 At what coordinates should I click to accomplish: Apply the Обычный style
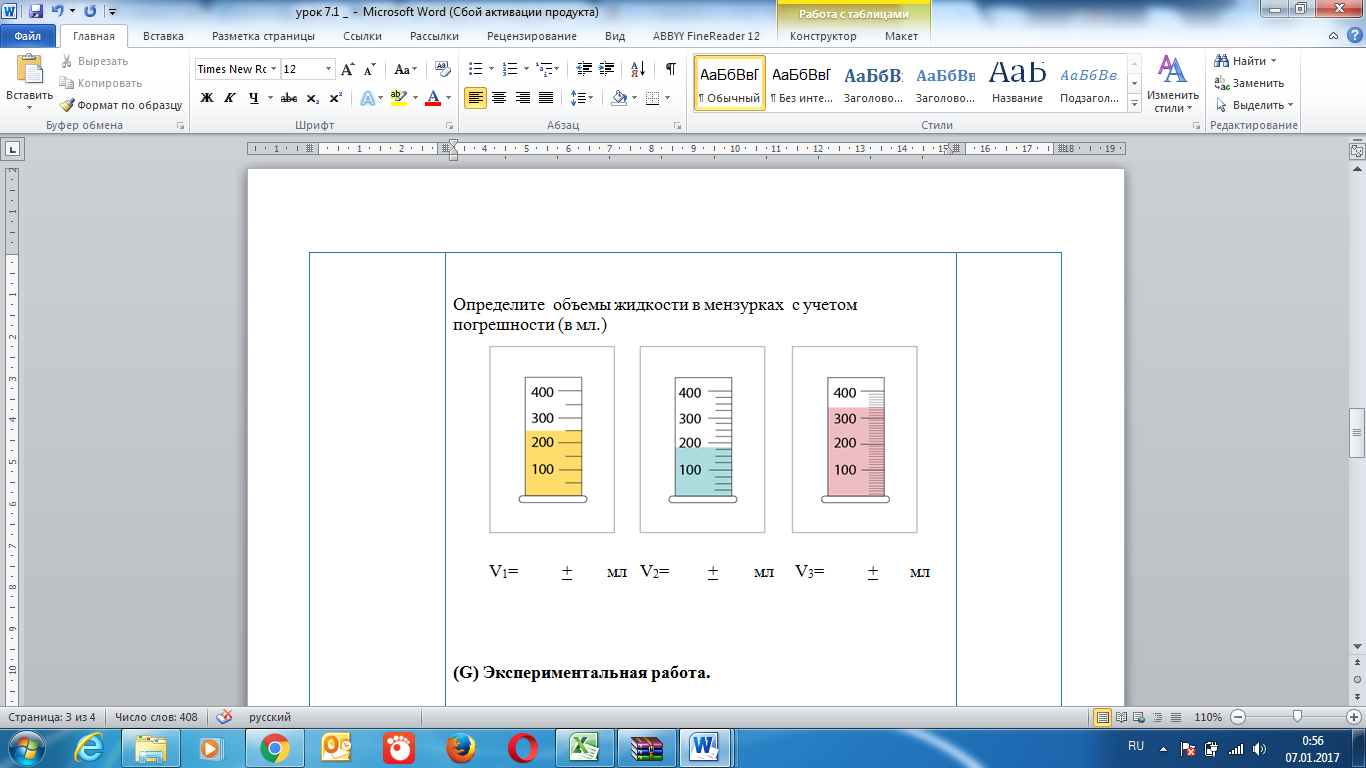point(729,83)
